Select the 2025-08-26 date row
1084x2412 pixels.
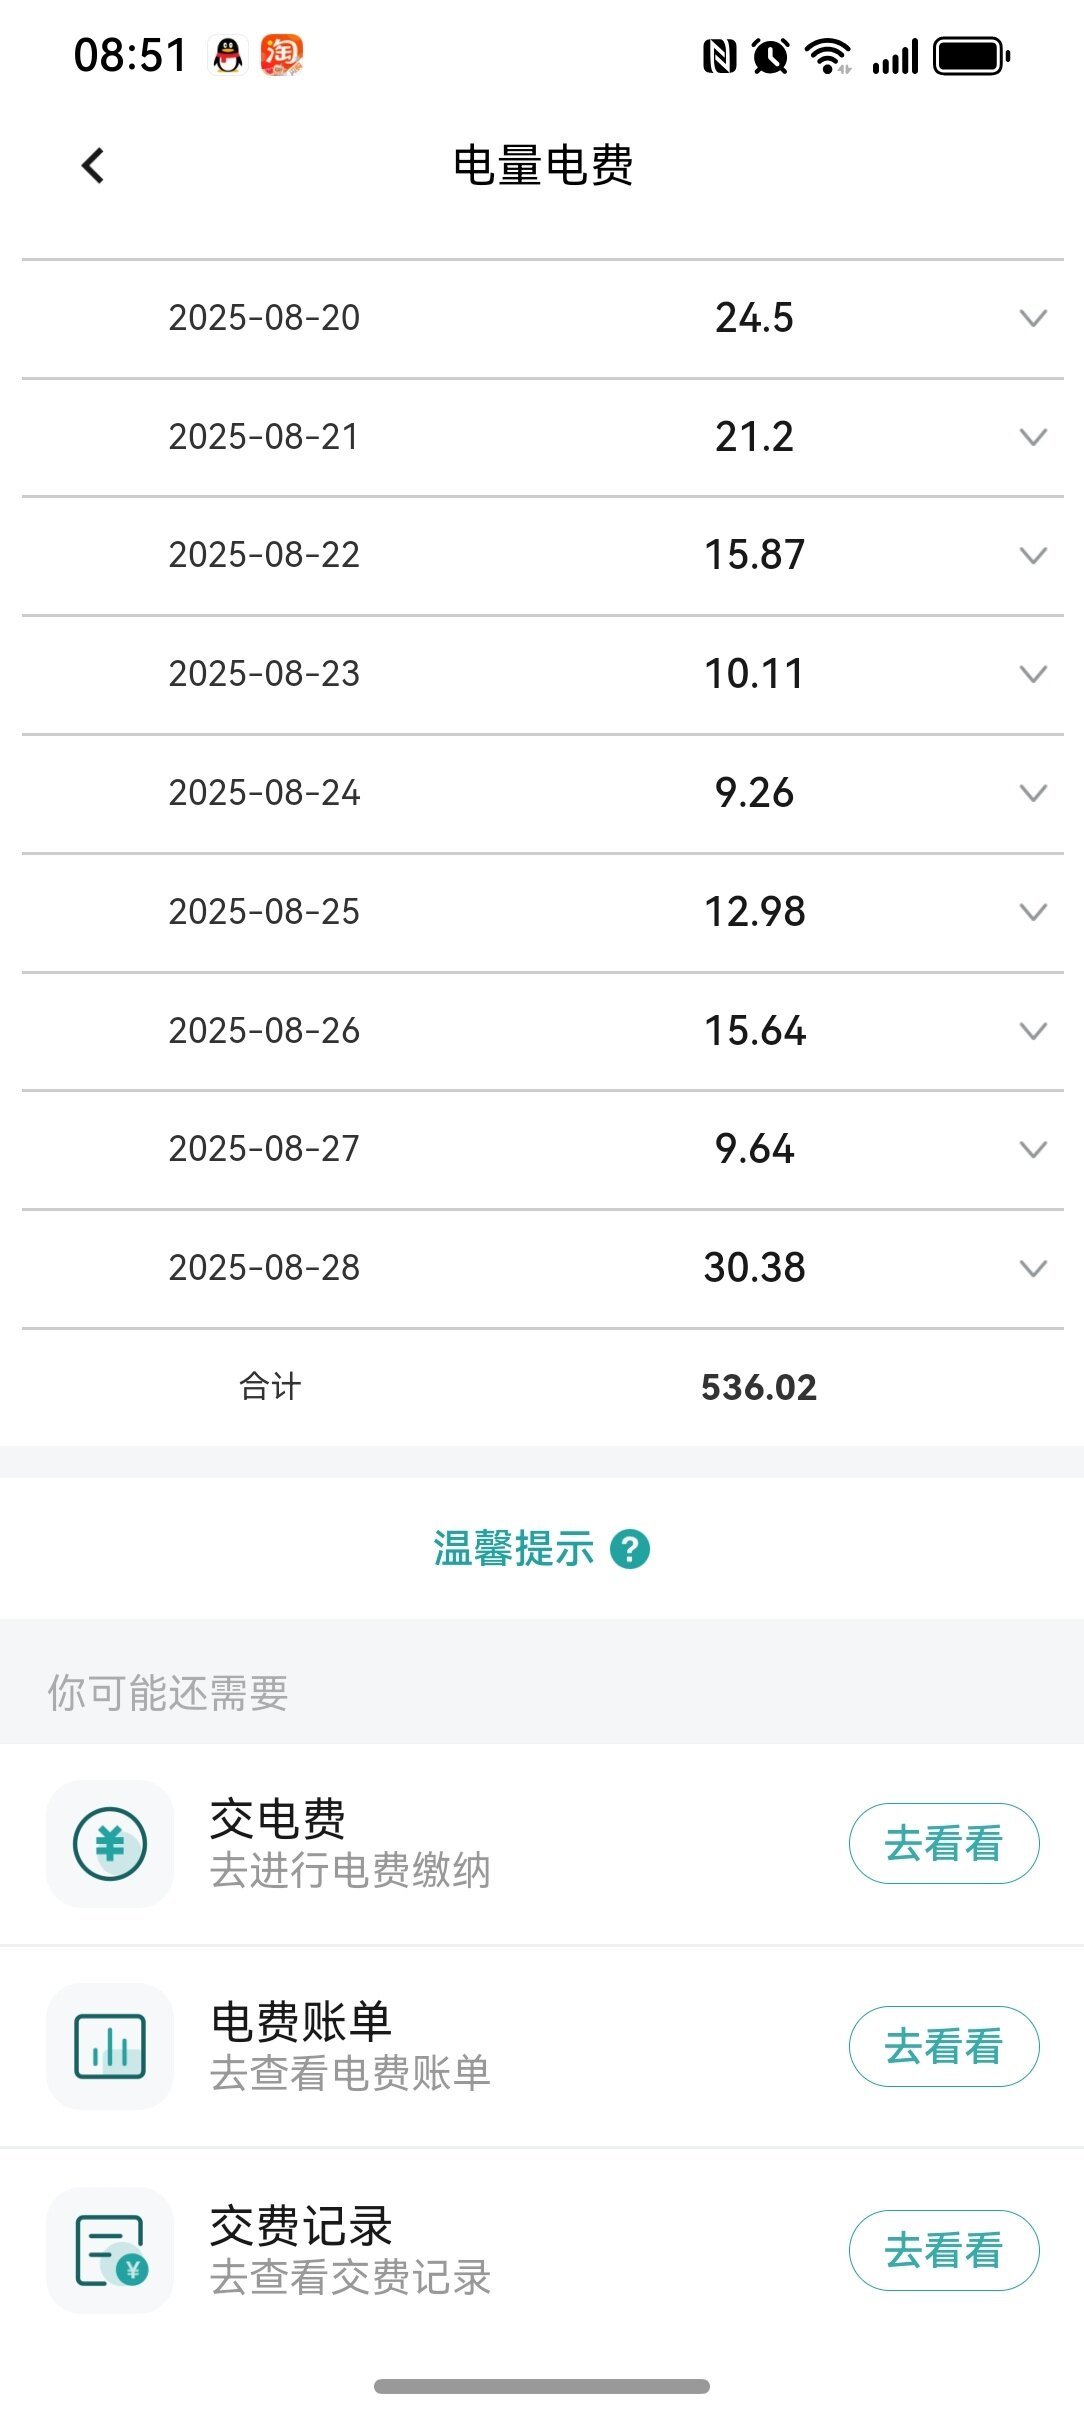tap(264, 1031)
